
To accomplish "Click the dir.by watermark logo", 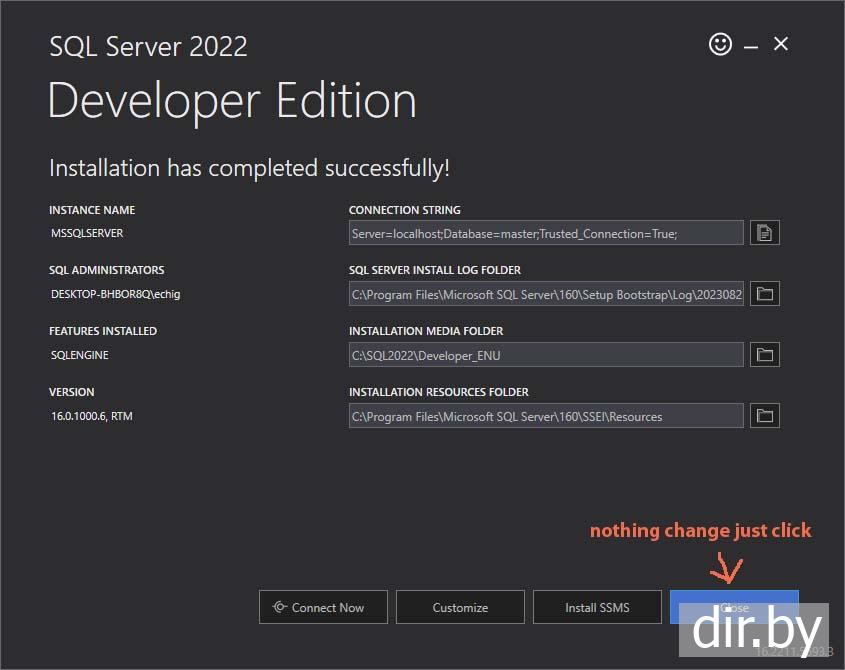I will (x=757, y=630).
